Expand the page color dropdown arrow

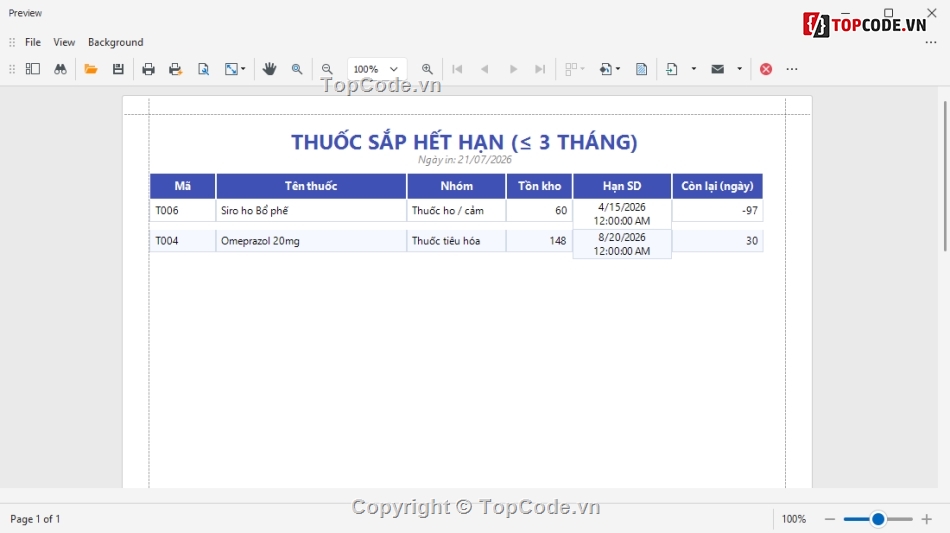pyautogui.click(x=618, y=69)
